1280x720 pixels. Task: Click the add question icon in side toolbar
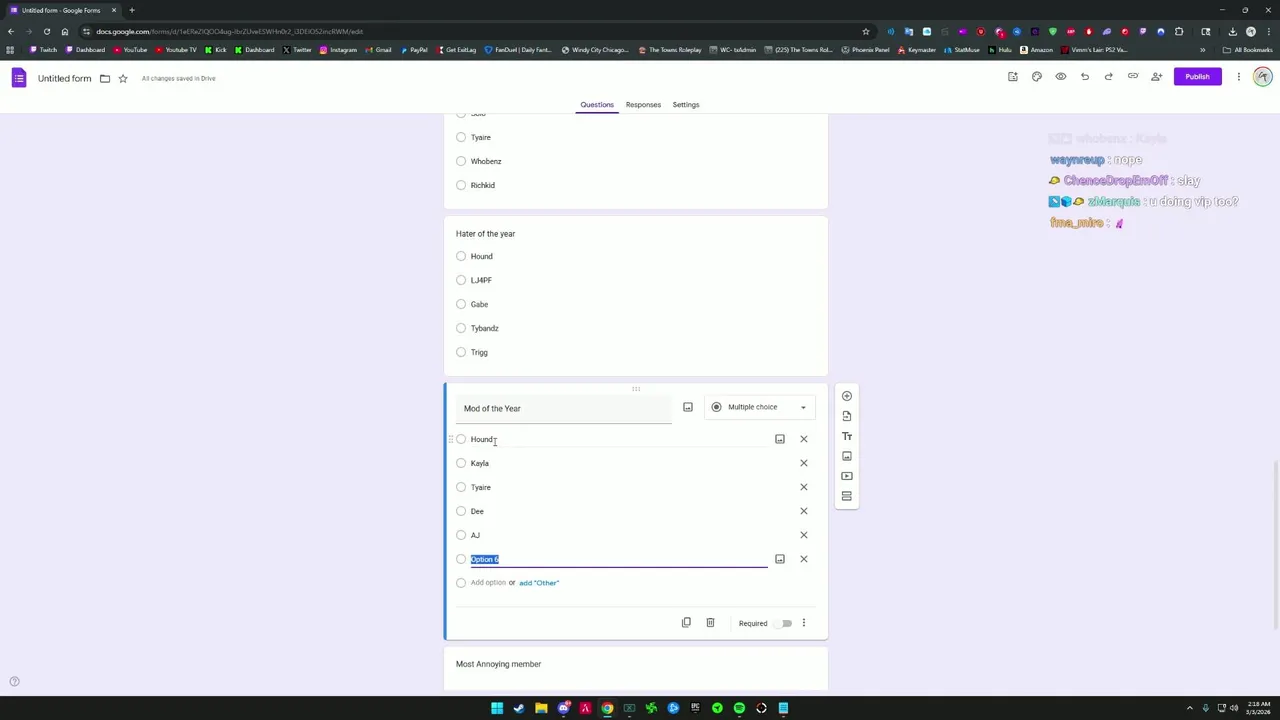pyautogui.click(x=847, y=396)
